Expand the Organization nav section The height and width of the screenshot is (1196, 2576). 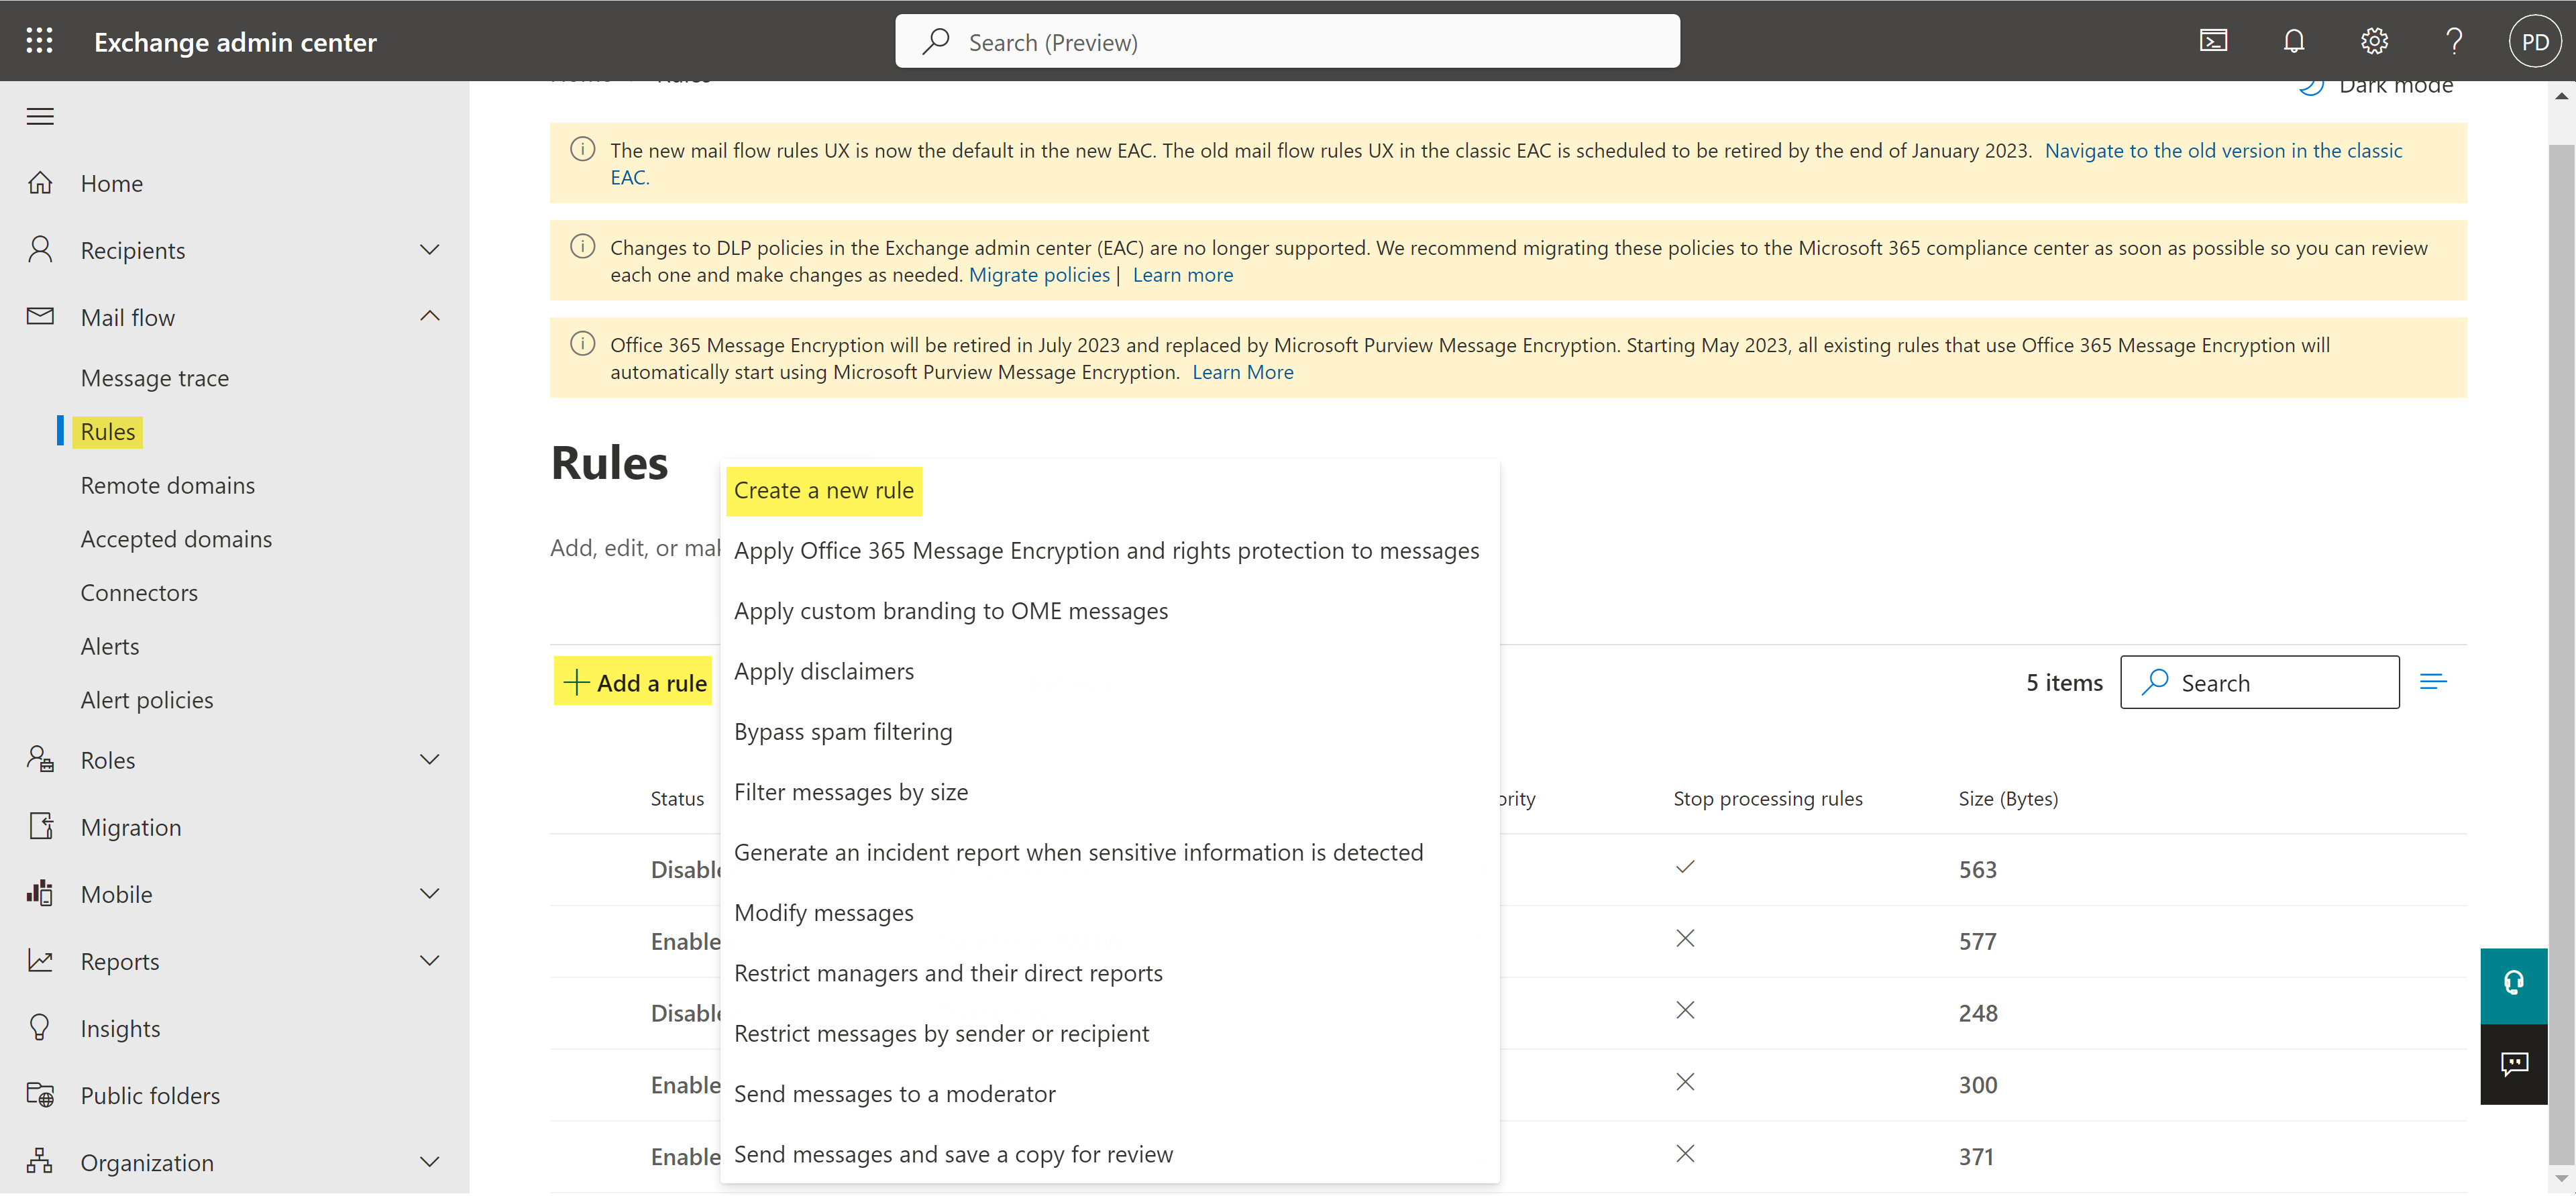(x=429, y=1162)
